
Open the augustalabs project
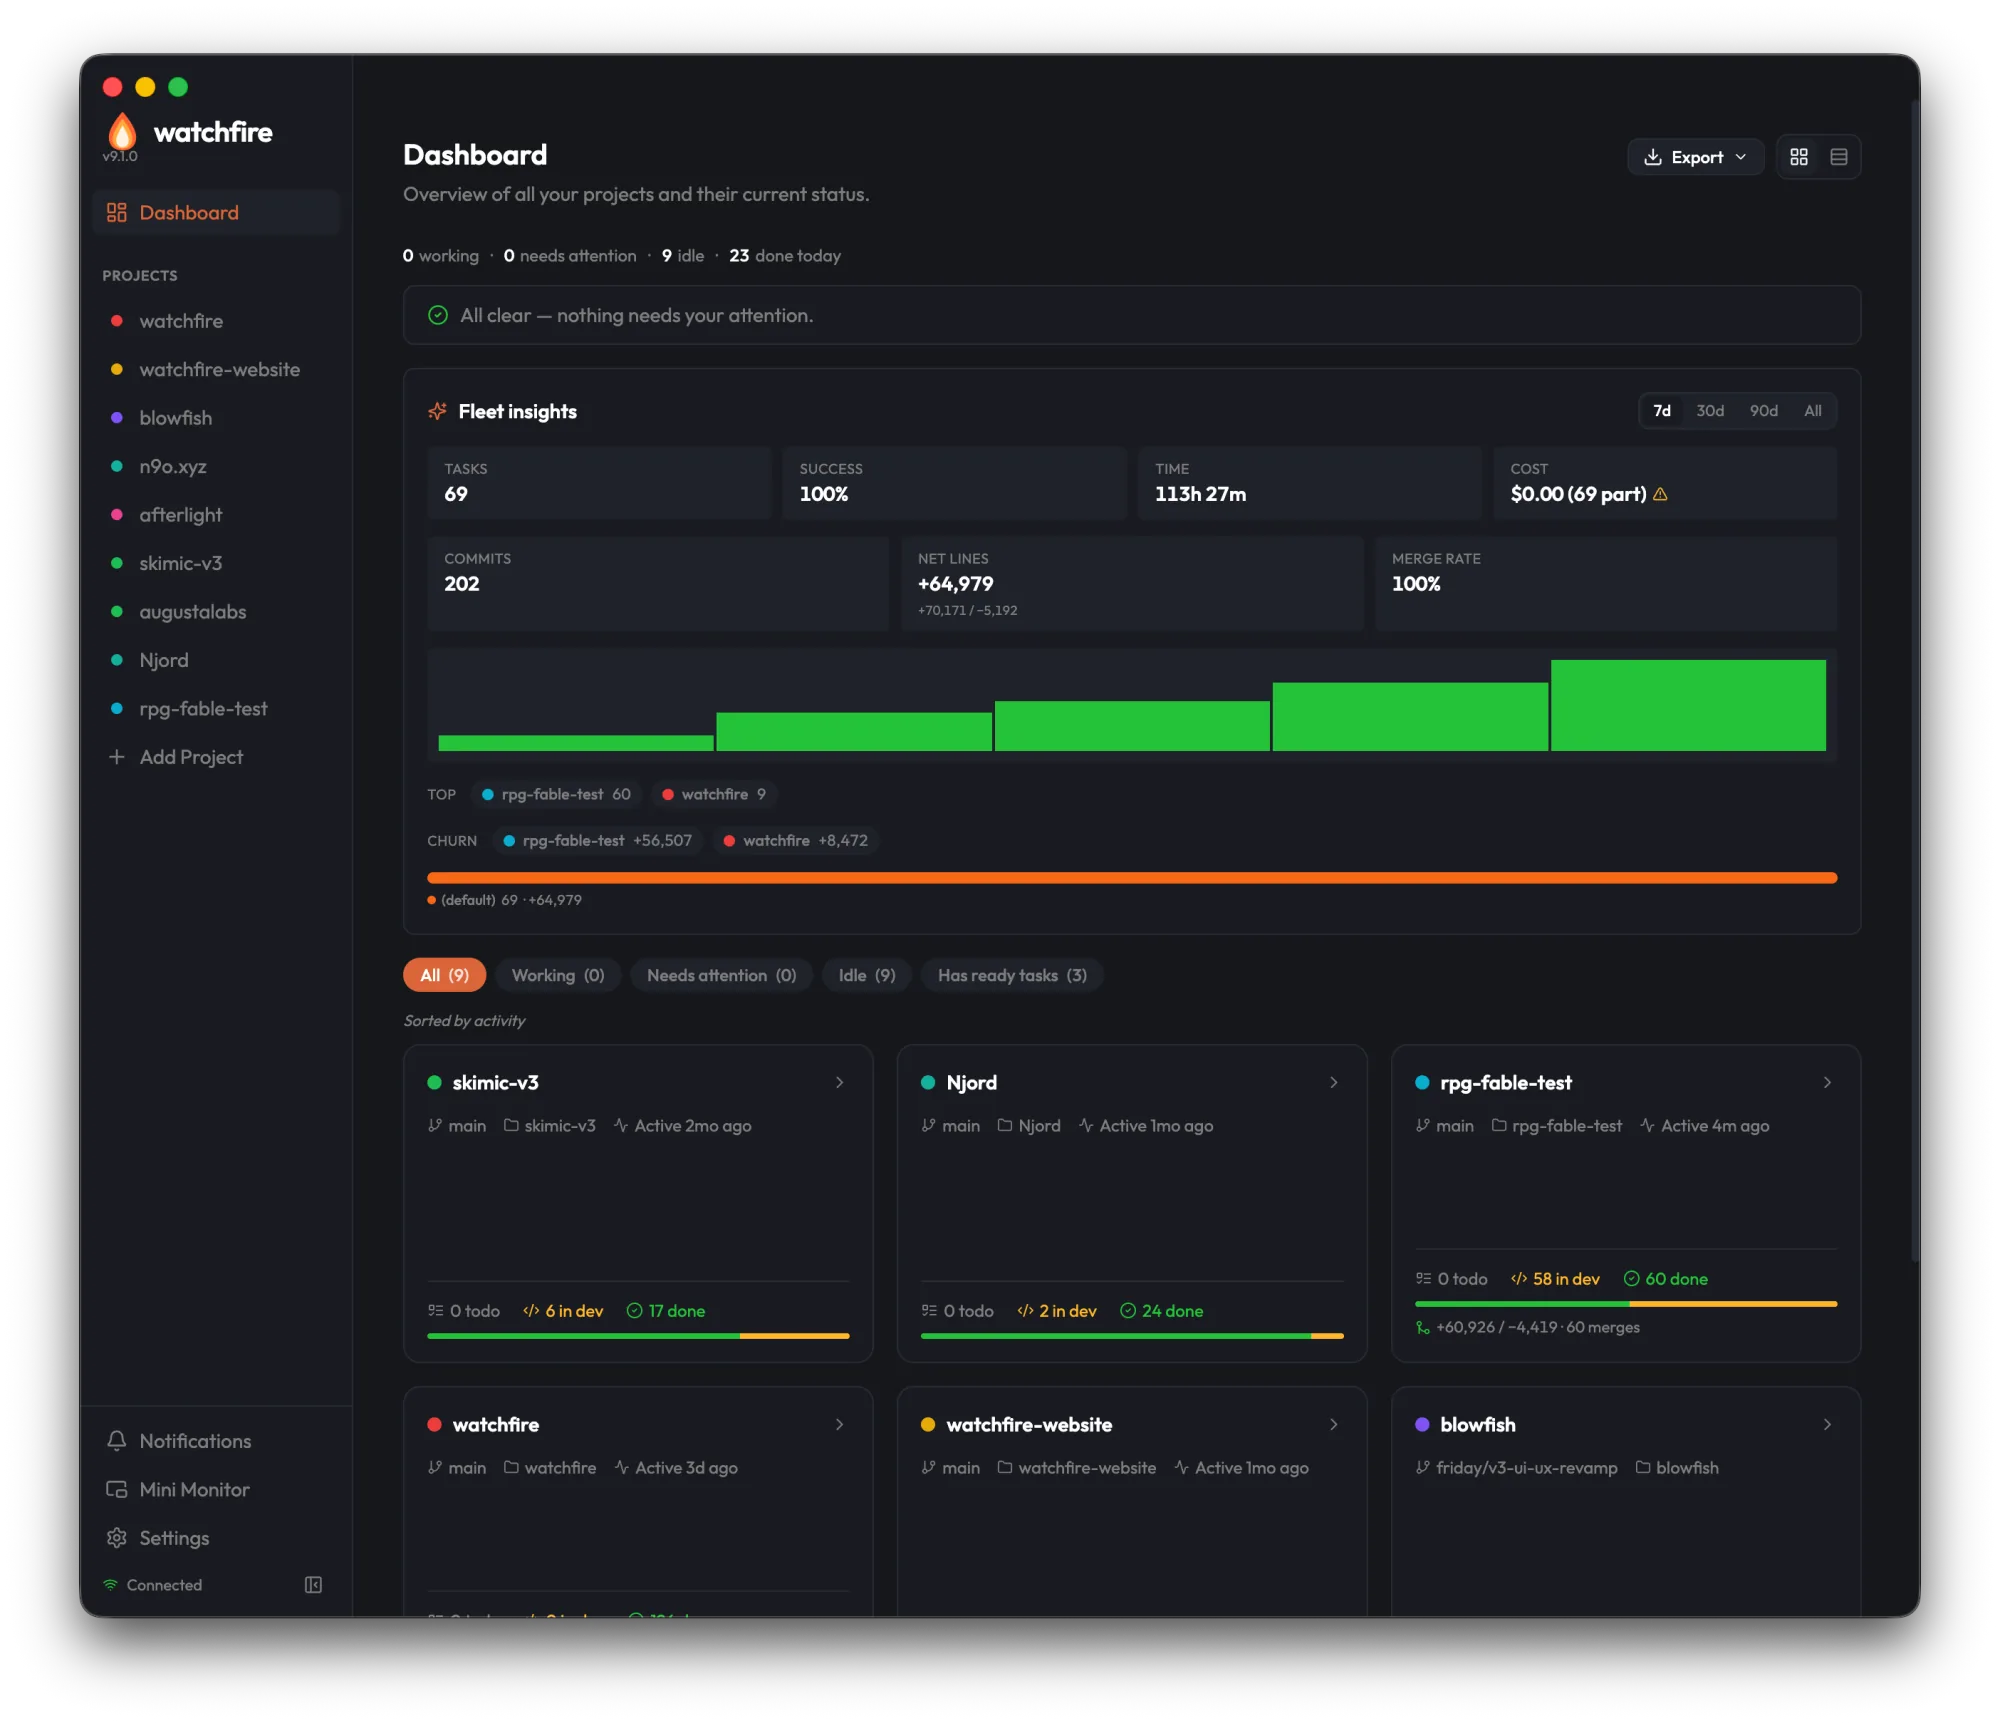[216, 612]
